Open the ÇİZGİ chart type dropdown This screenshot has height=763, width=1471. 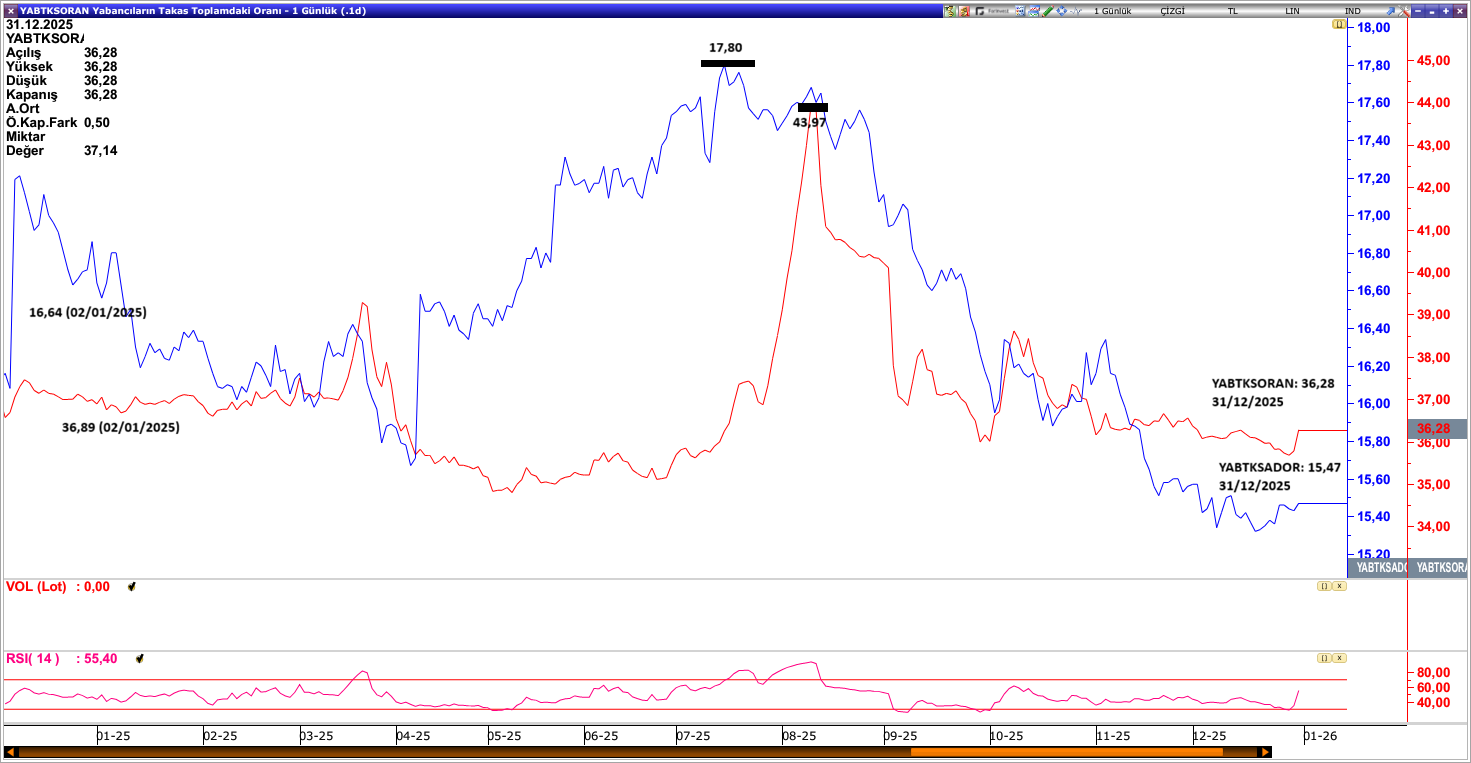(1173, 11)
